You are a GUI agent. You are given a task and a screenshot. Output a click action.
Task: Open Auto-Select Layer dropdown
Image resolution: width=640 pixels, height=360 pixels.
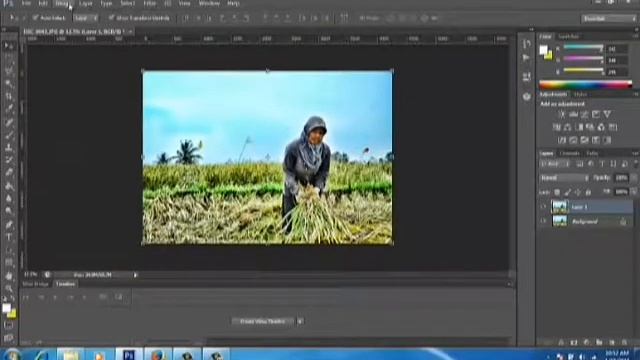point(85,18)
